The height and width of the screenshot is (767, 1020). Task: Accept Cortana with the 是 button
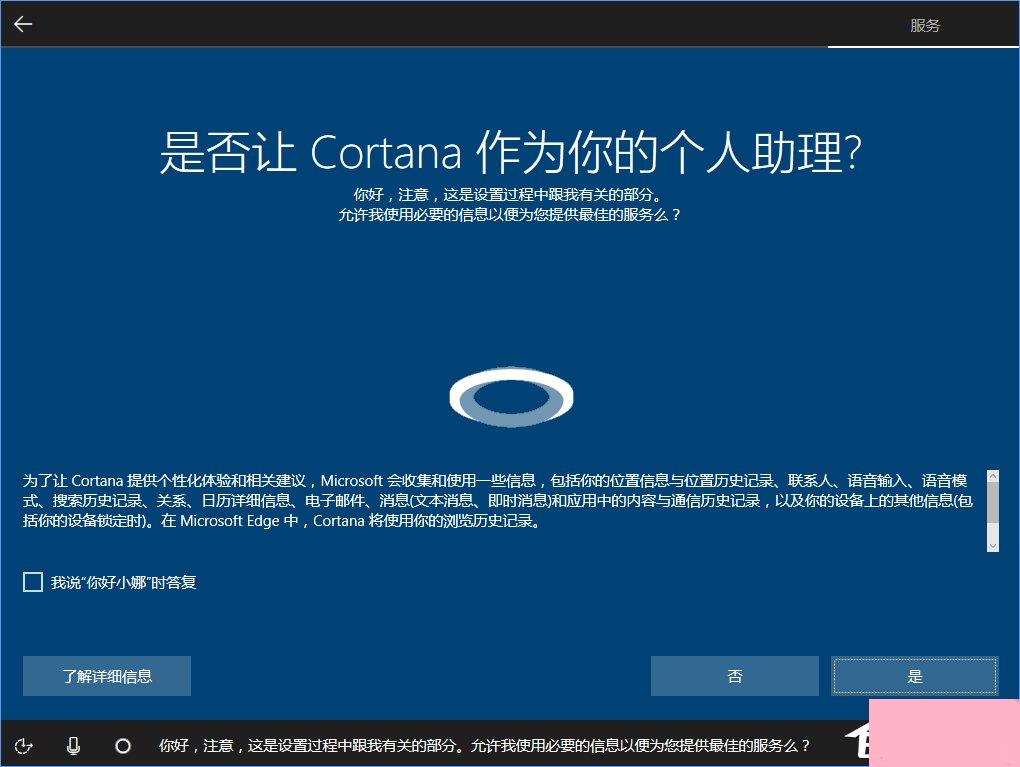[x=915, y=676]
